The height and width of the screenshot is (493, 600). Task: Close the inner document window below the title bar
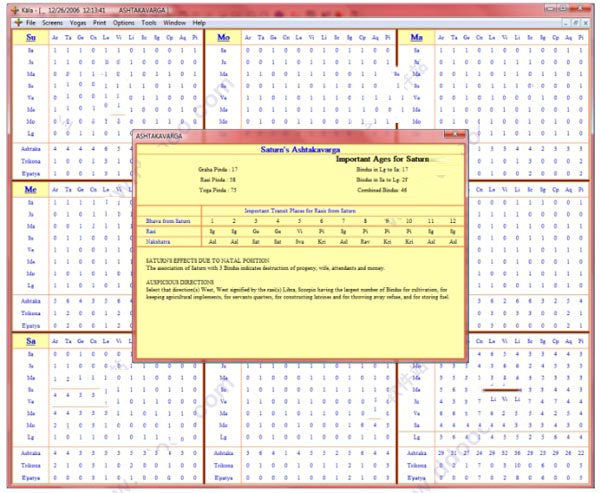point(585,23)
